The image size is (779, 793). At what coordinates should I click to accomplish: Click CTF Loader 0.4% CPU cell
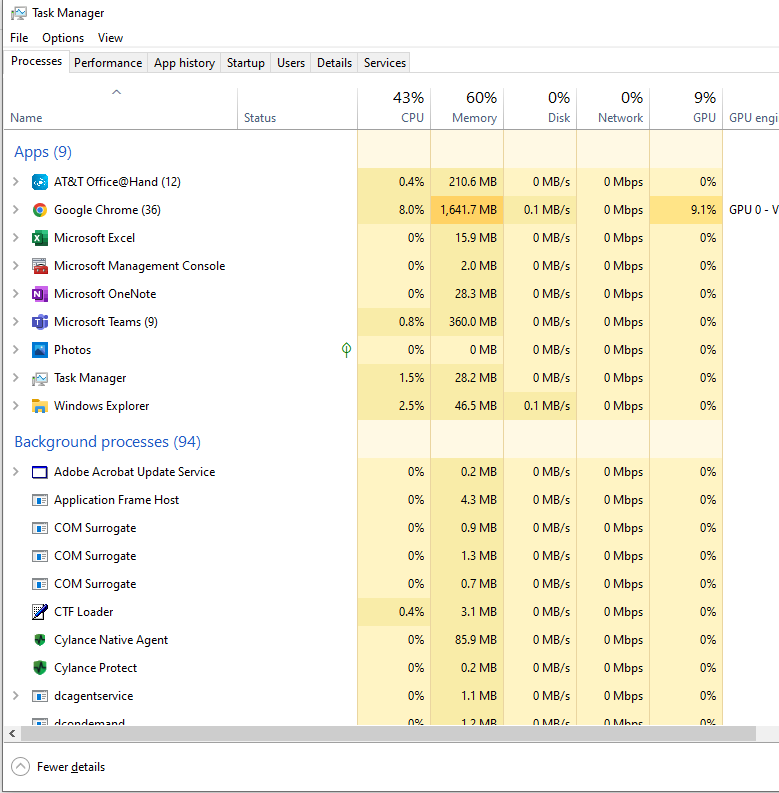tap(394, 612)
